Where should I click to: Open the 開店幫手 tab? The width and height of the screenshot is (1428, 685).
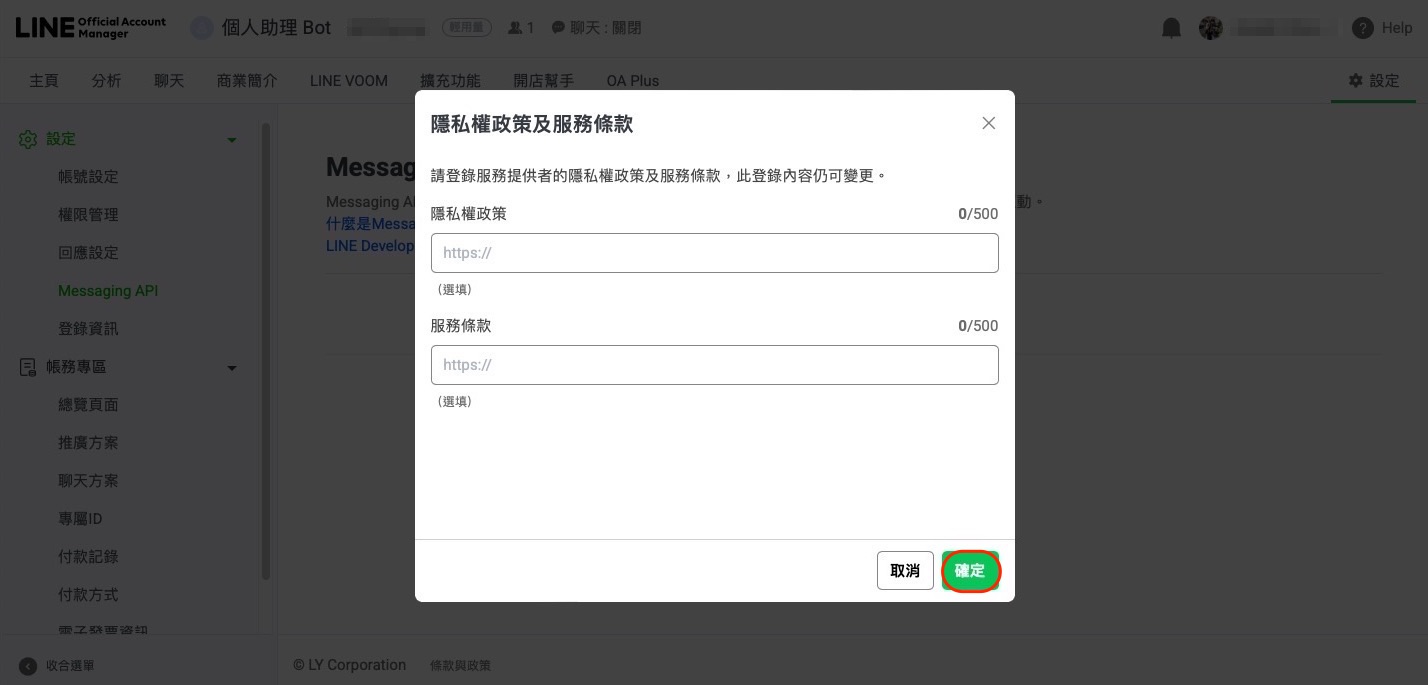coord(543,81)
